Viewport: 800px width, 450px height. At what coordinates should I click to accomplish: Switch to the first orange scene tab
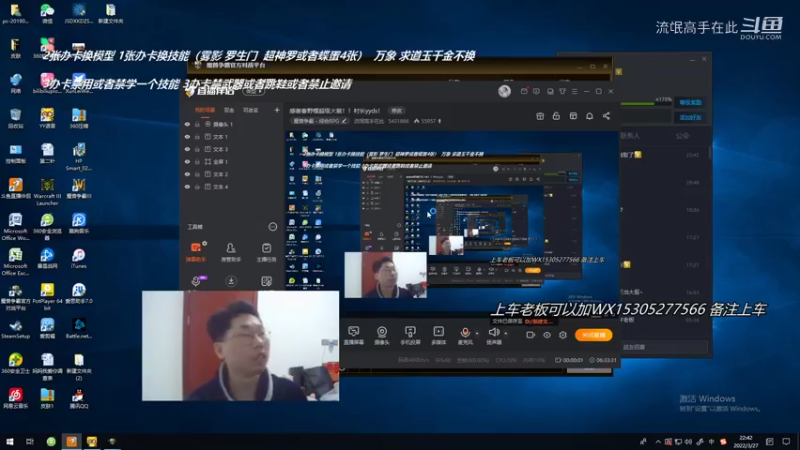(x=205, y=110)
